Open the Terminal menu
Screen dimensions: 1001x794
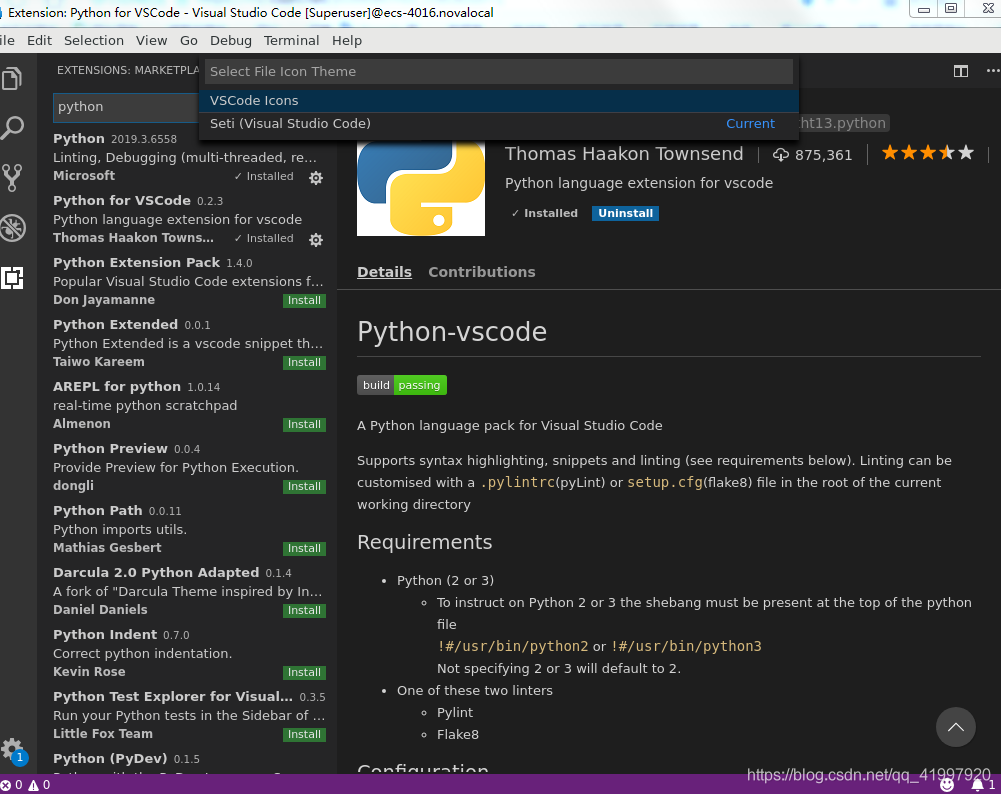(291, 40)
